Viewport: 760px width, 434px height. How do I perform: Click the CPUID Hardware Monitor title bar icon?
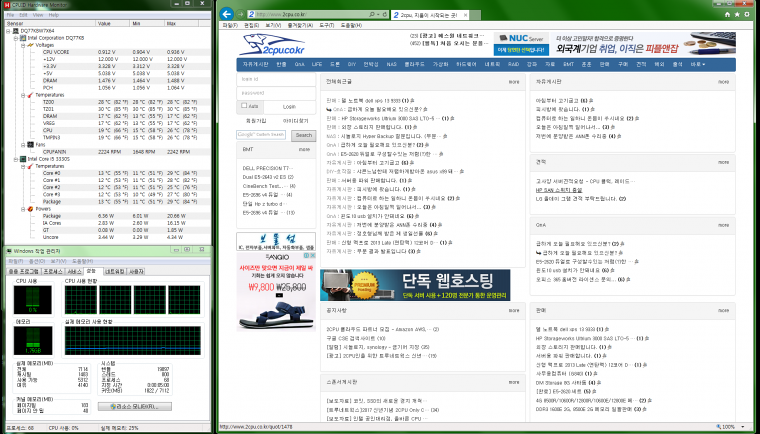click(x=7, y=4)
